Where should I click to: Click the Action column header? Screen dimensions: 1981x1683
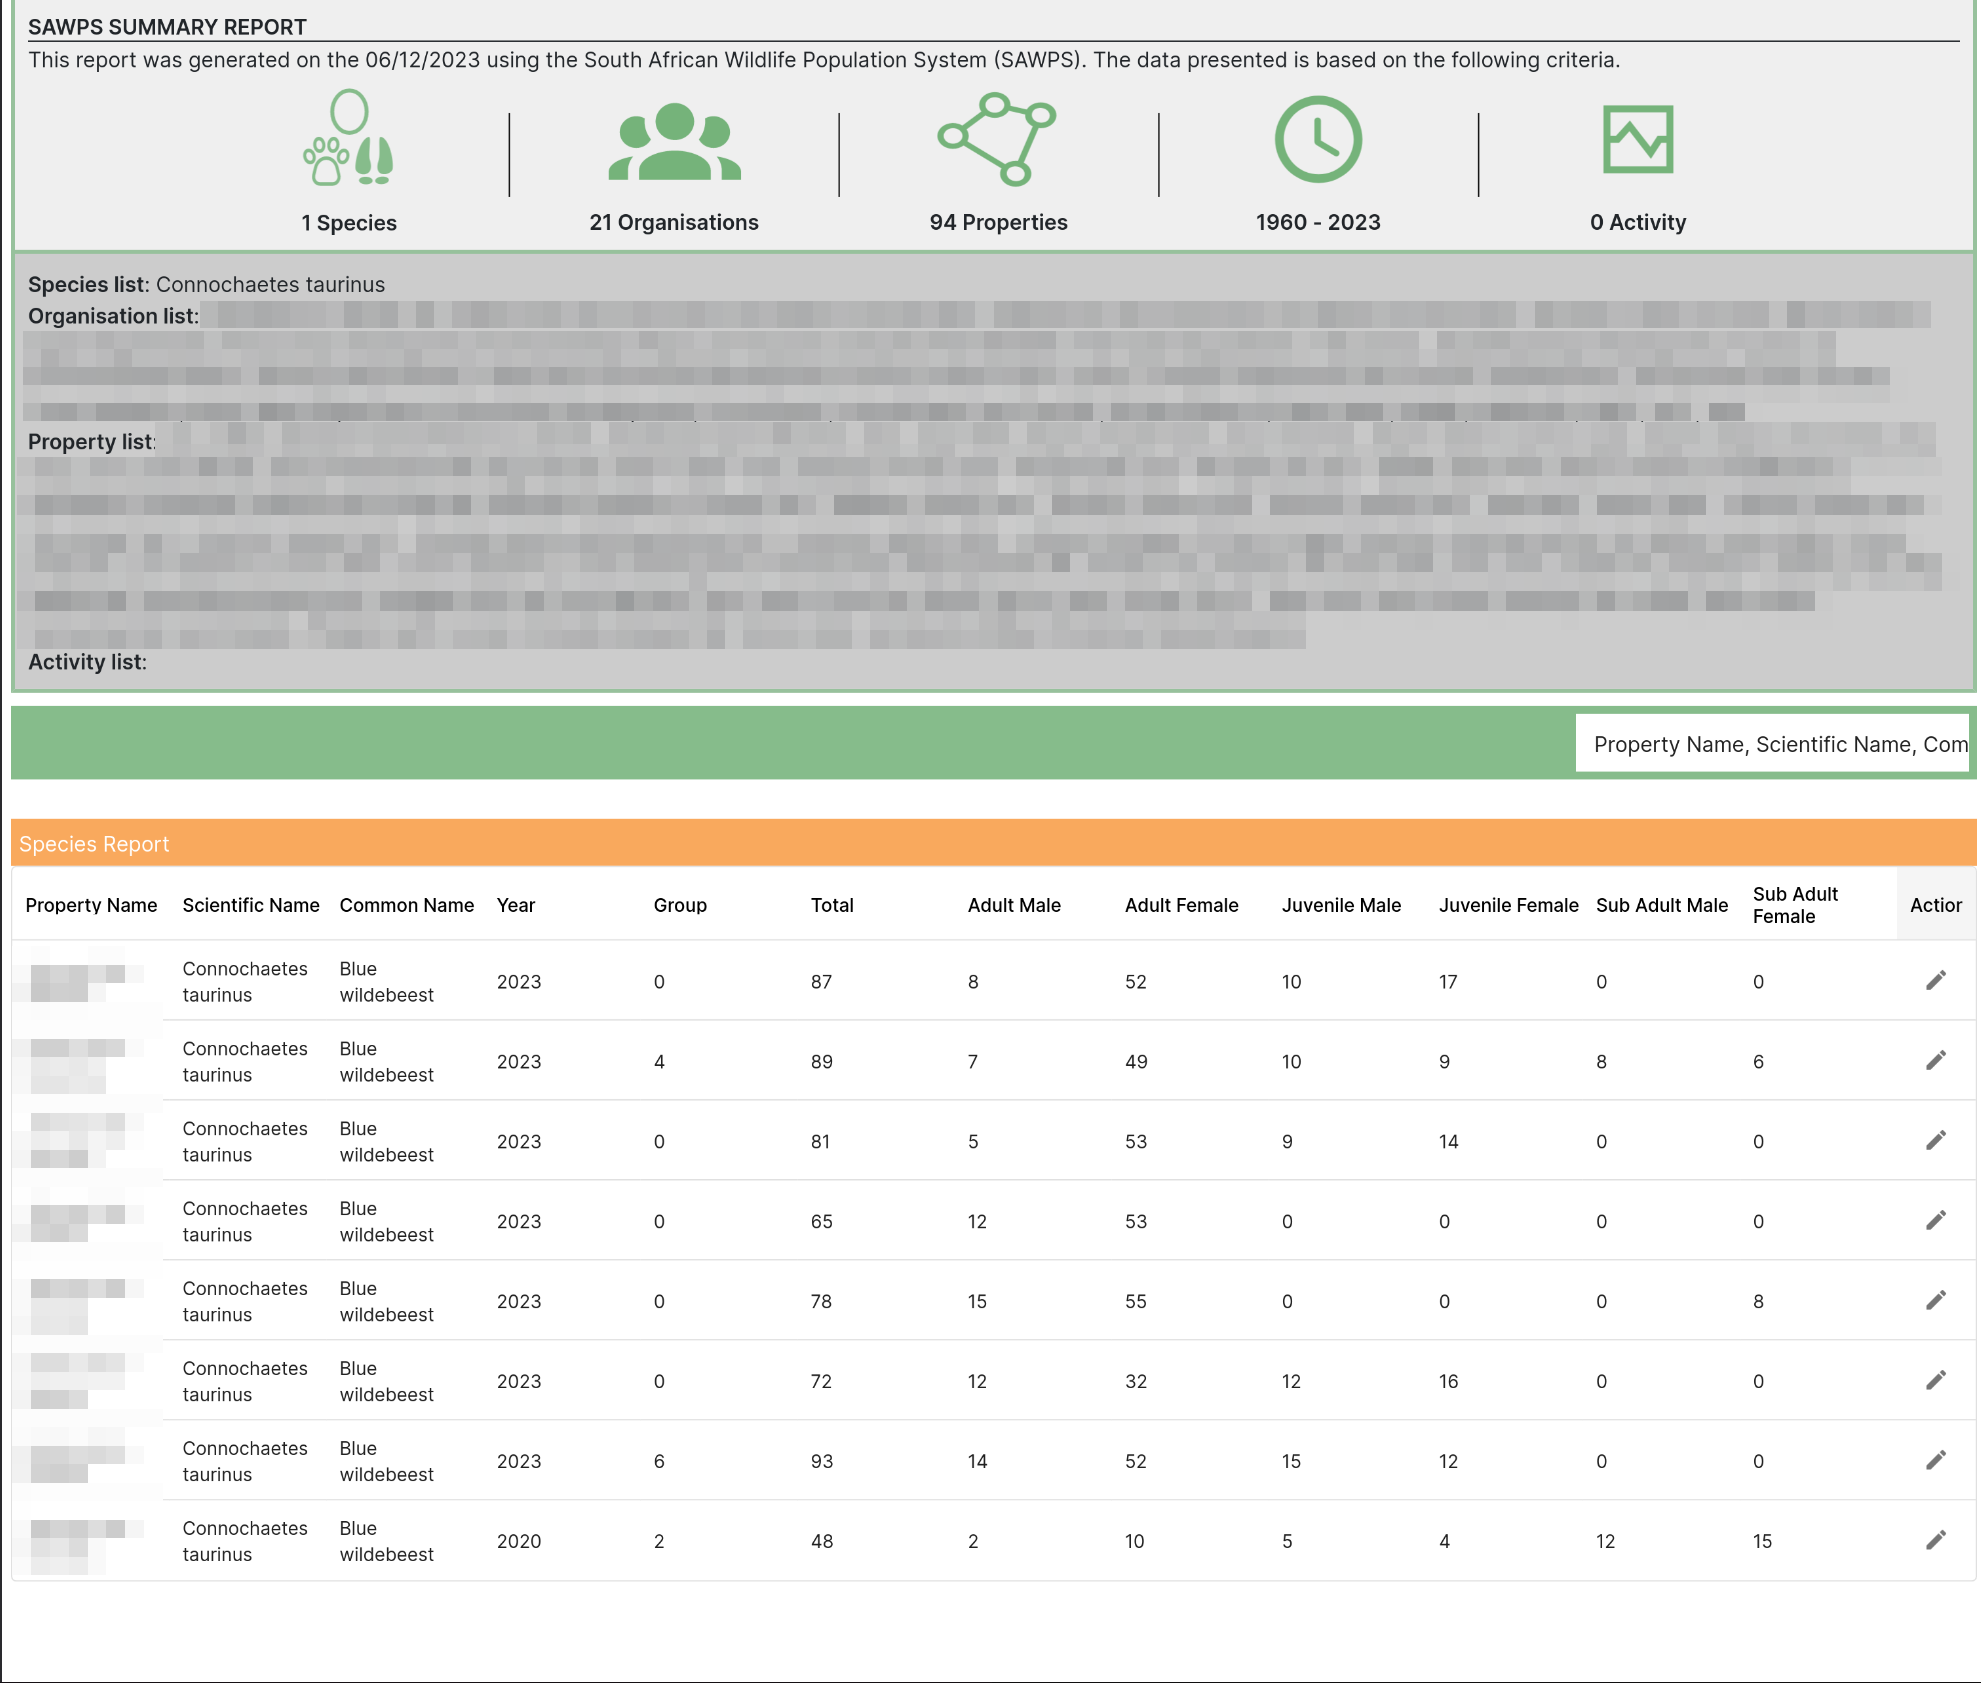point(1936,905)
